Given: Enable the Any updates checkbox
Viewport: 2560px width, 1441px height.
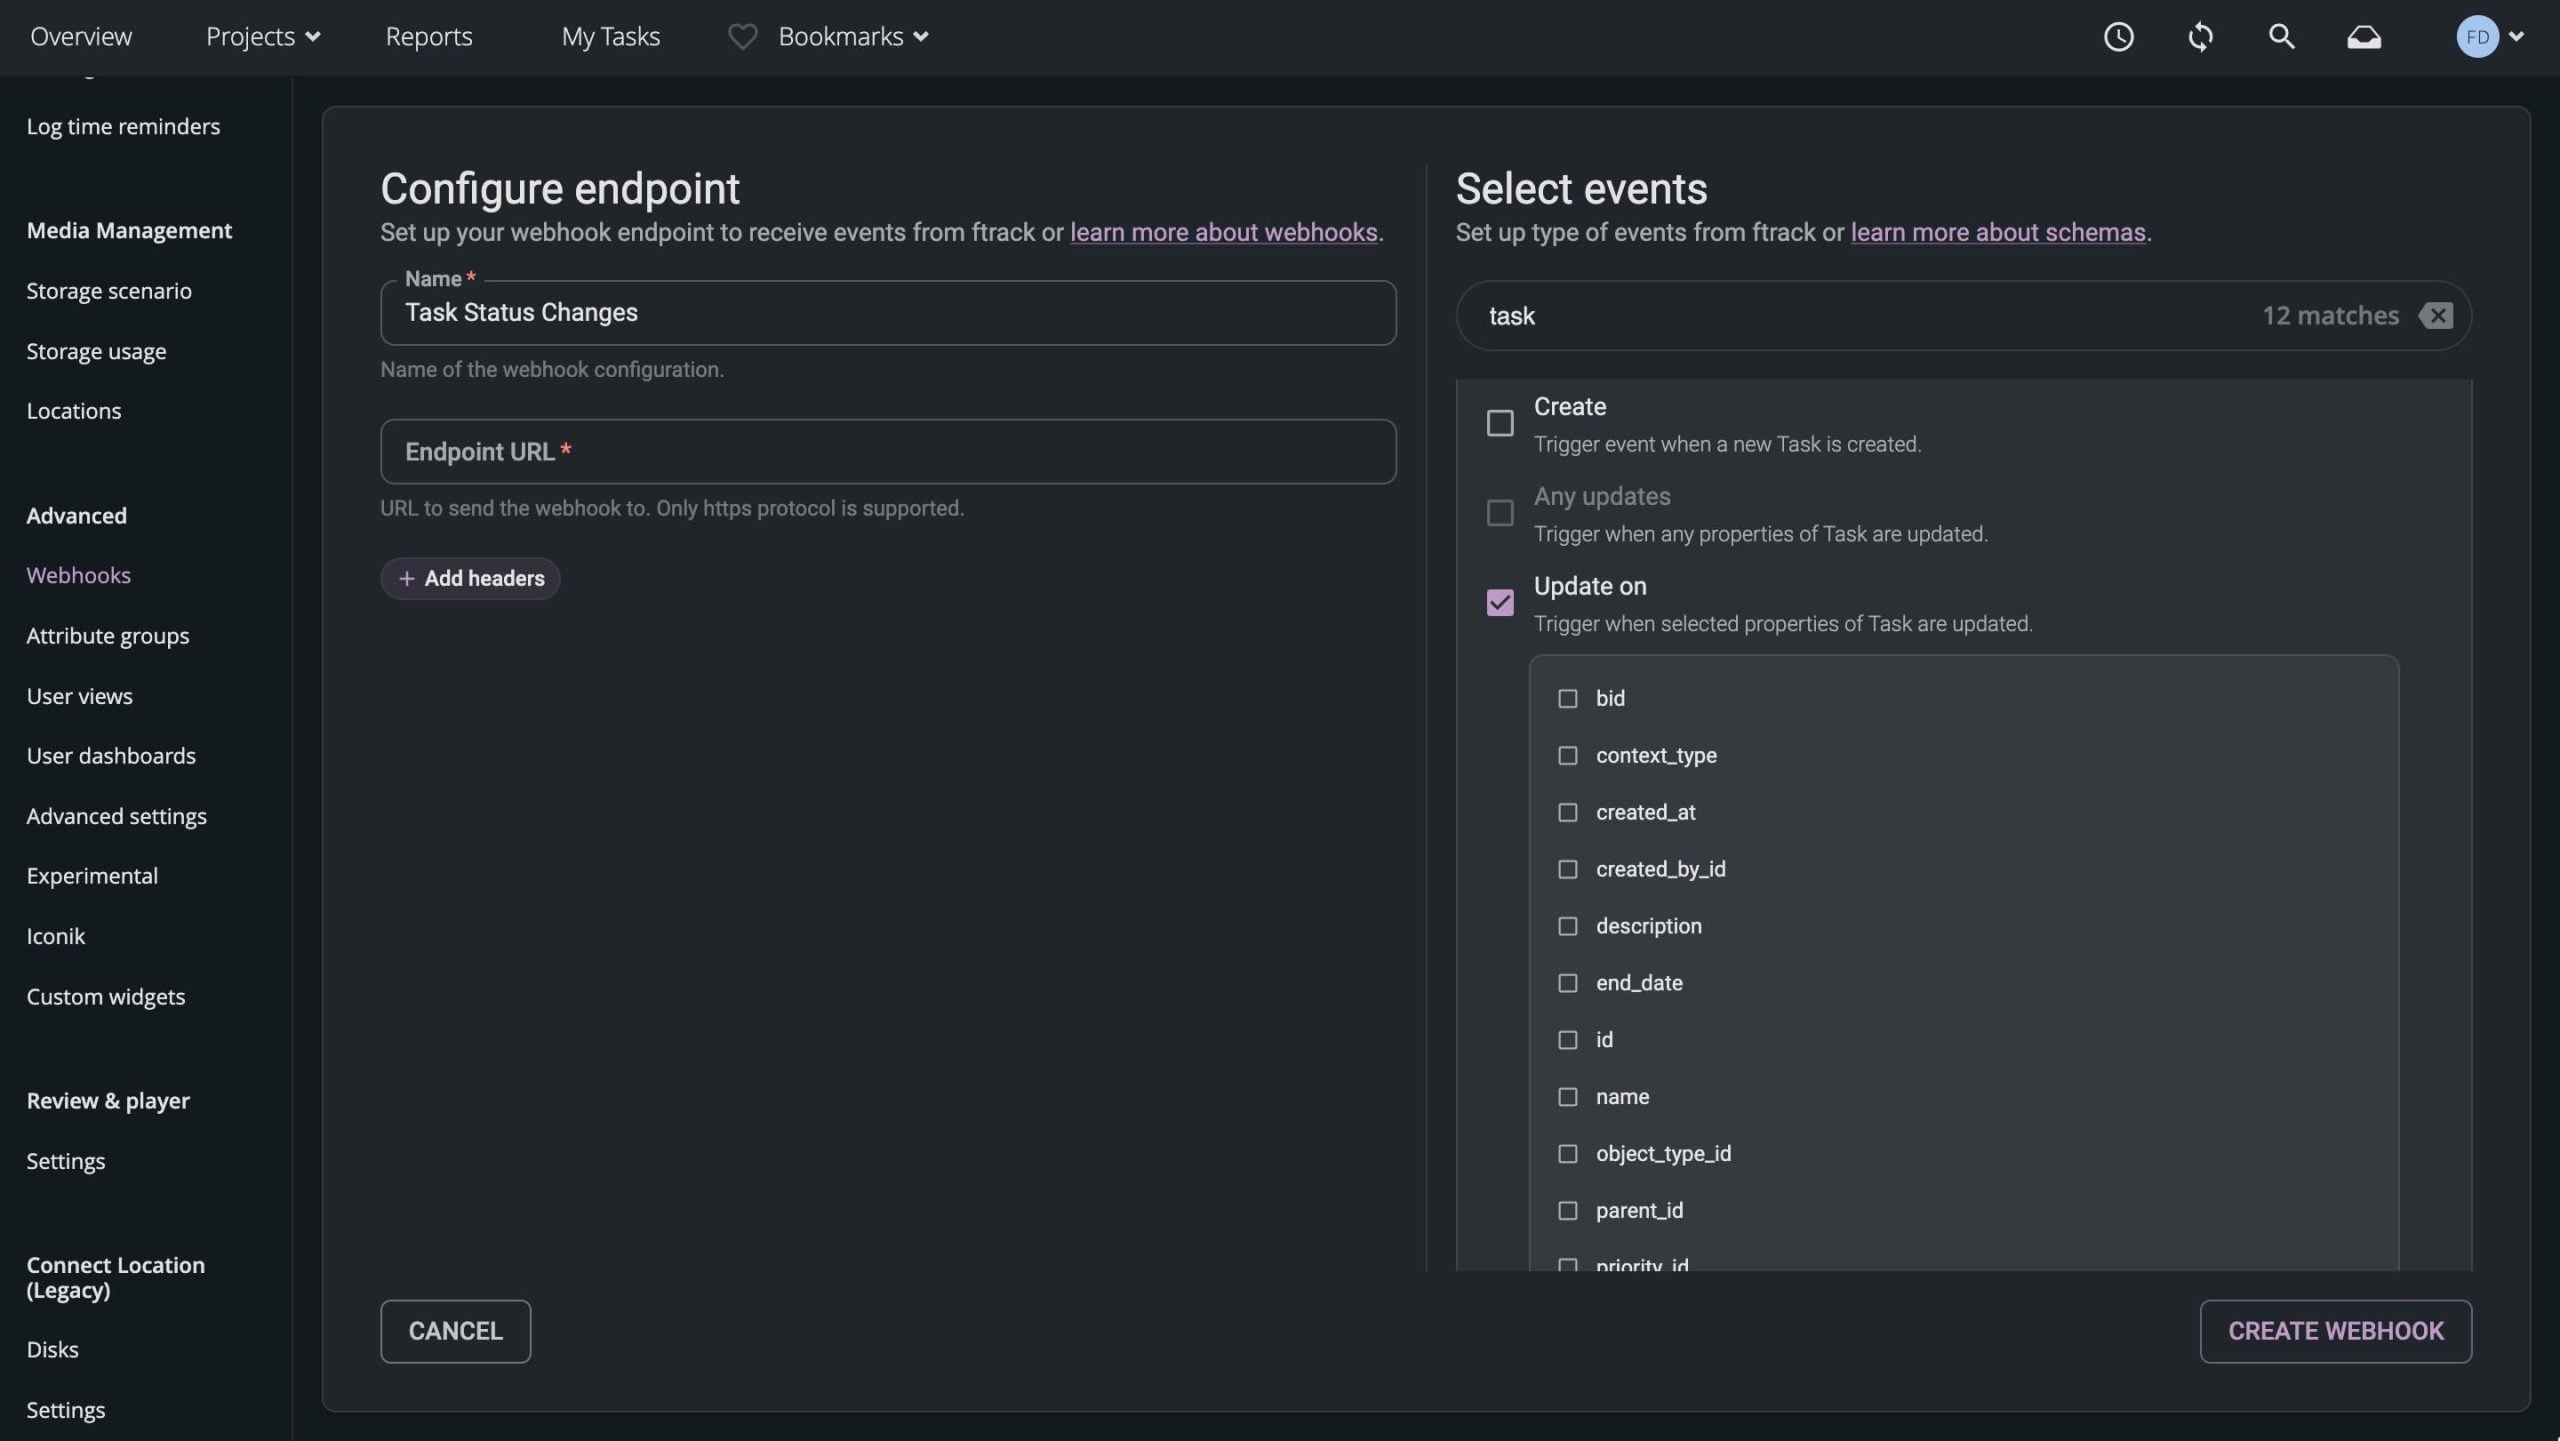Looking at the screenshot, I should click(1498, 512).
